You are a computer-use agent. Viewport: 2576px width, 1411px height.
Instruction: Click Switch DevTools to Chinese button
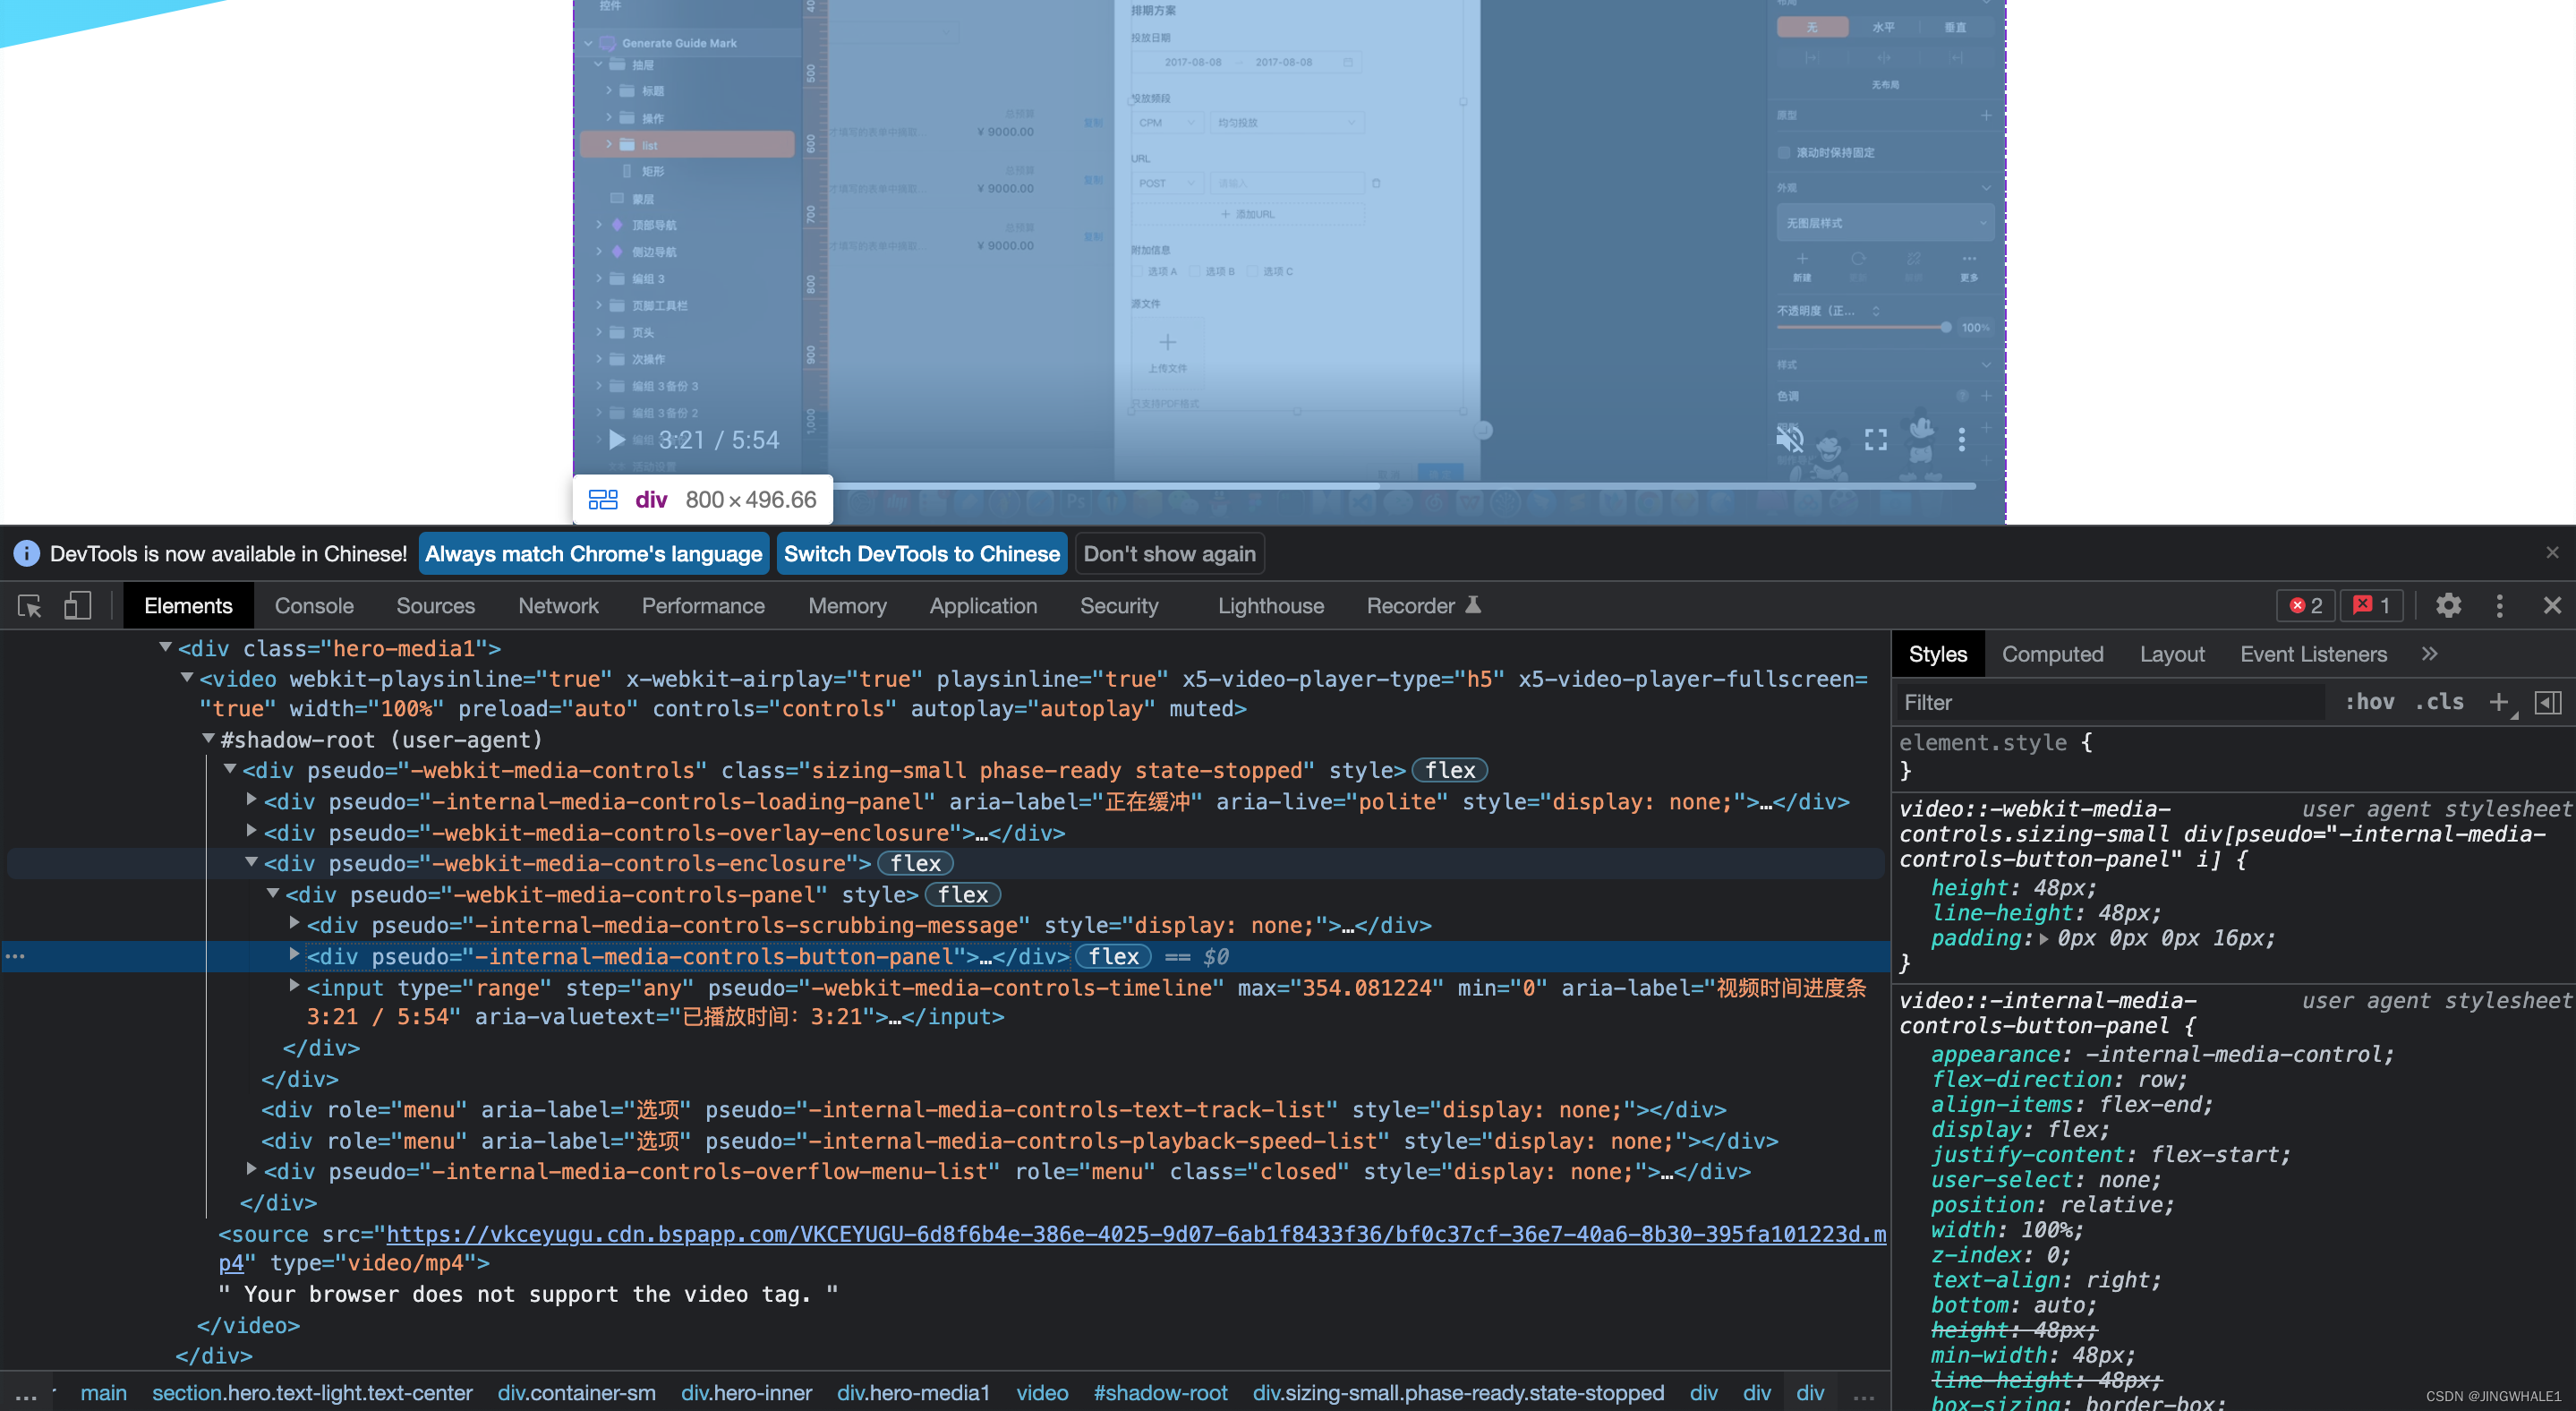tap(921, 554)
